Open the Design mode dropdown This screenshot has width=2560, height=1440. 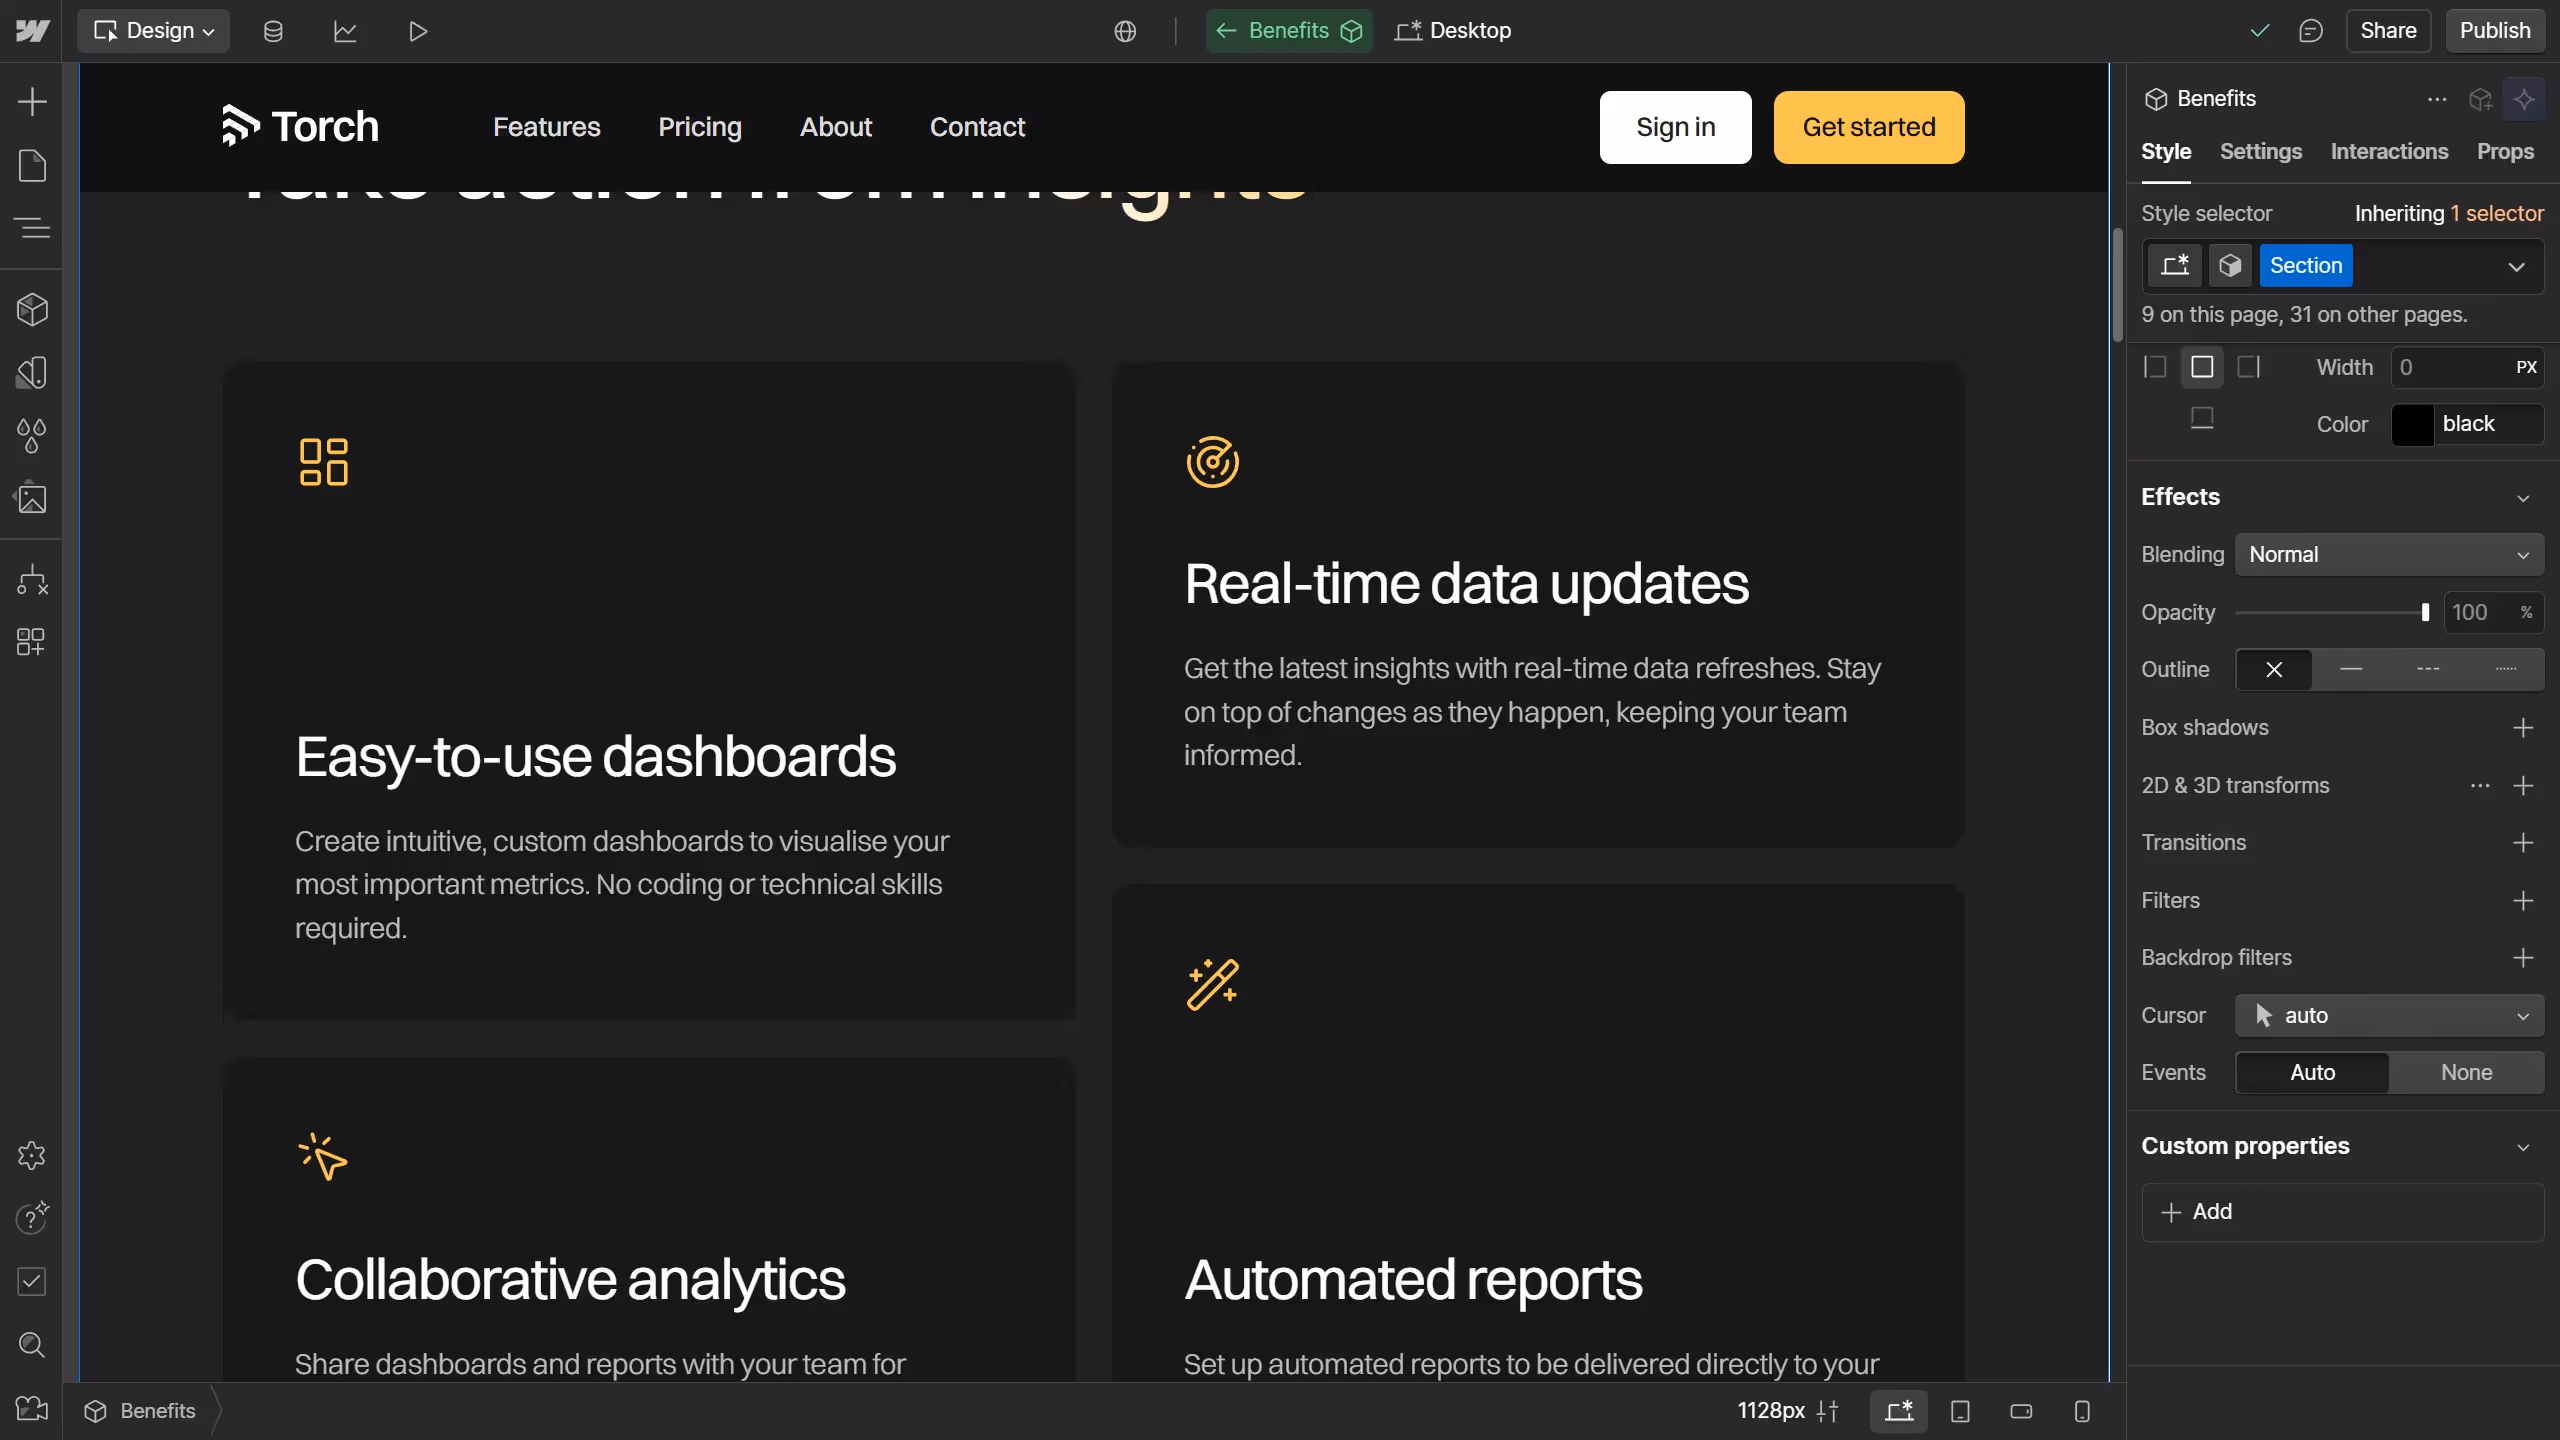click(153, 31)
